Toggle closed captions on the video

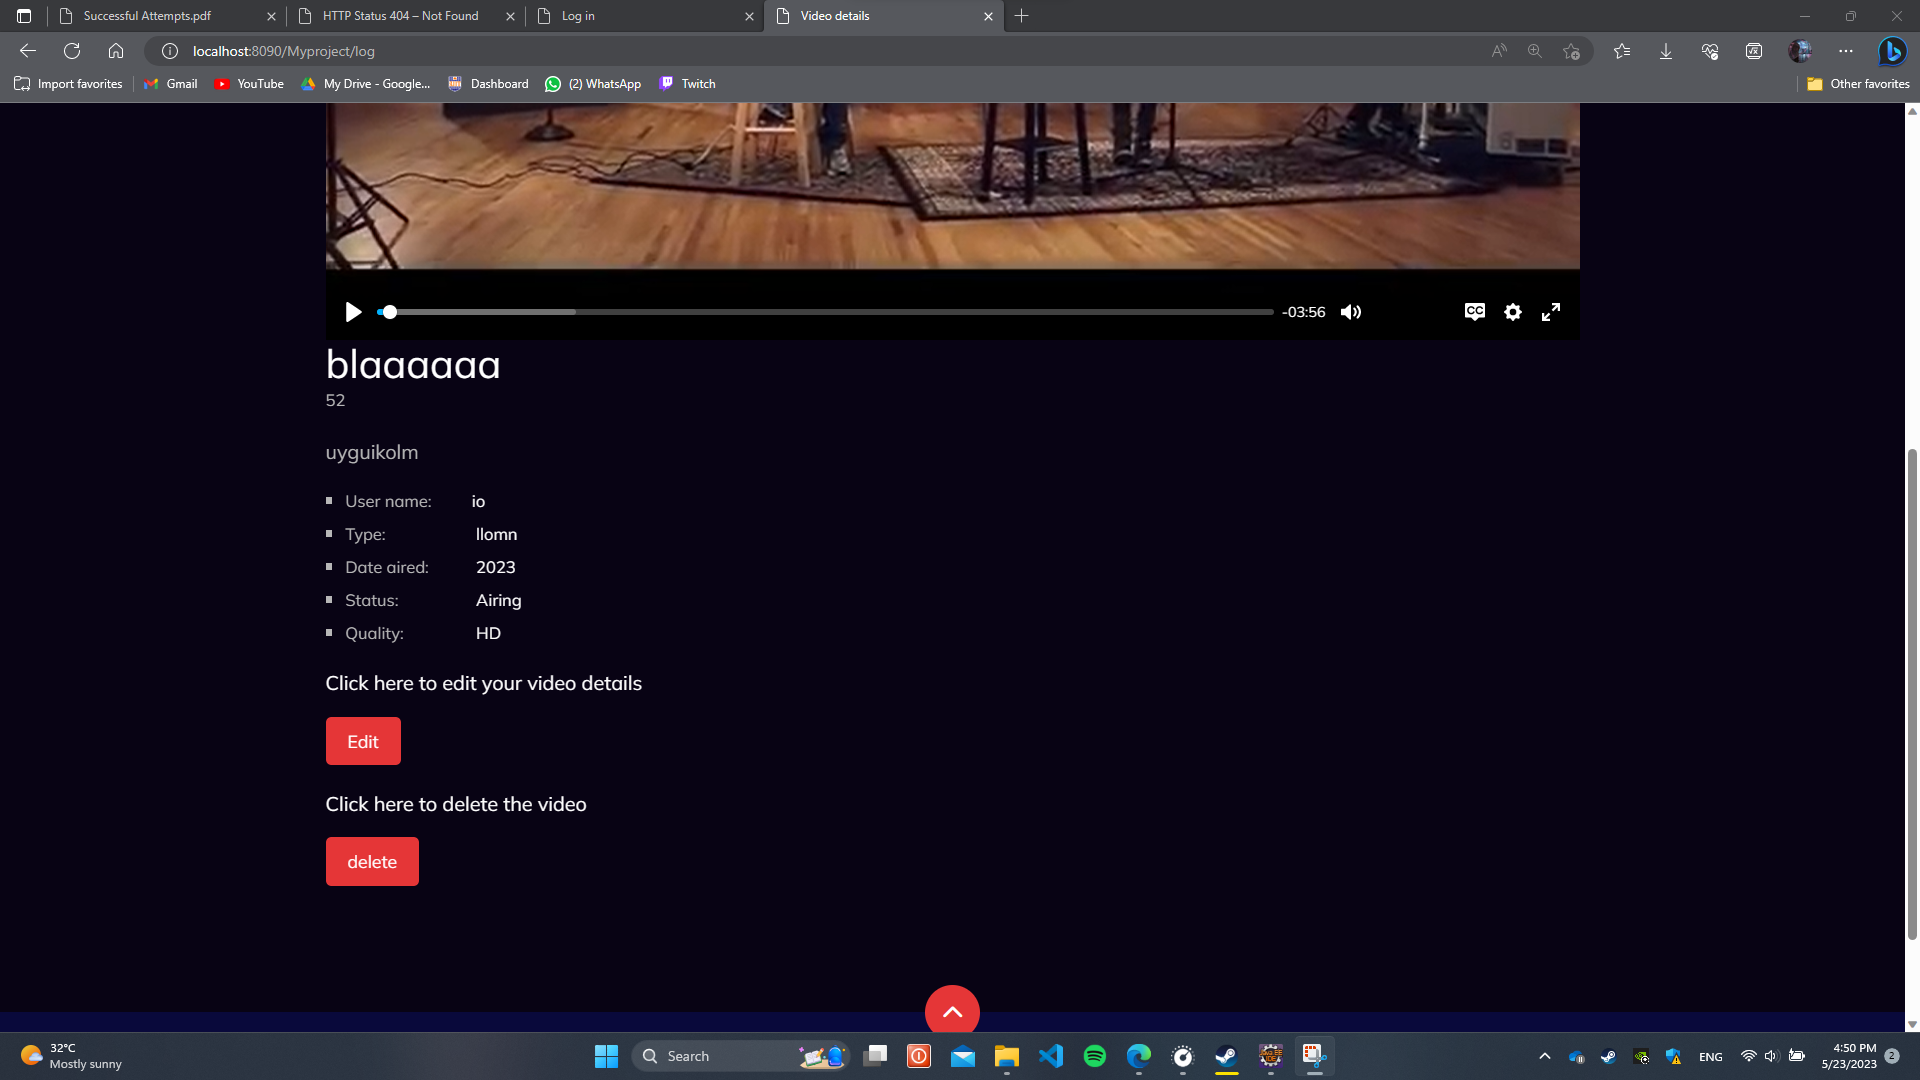1474,312
